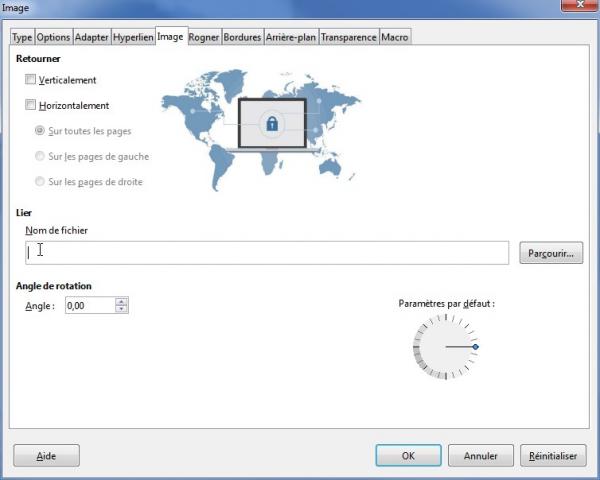Open the Transparence tab
The height and width of the screenshot is (480, 600).
click(x=350, y=37)
